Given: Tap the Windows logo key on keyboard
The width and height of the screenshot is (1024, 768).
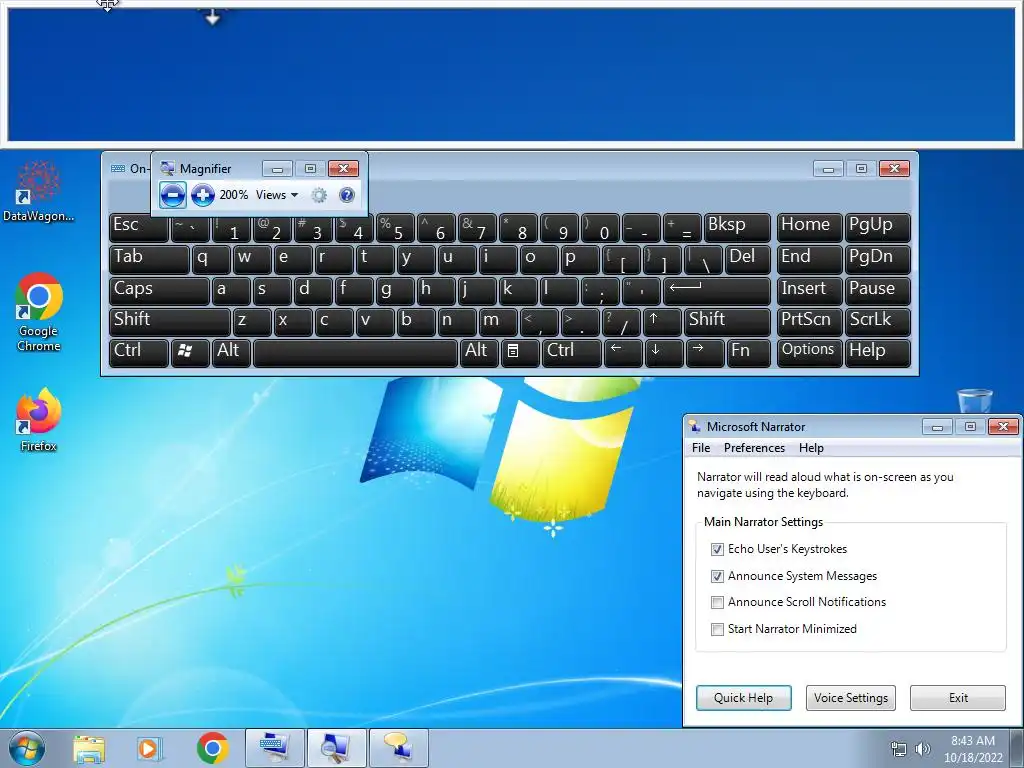Looking at the screenshot, I should click(189, 353).
